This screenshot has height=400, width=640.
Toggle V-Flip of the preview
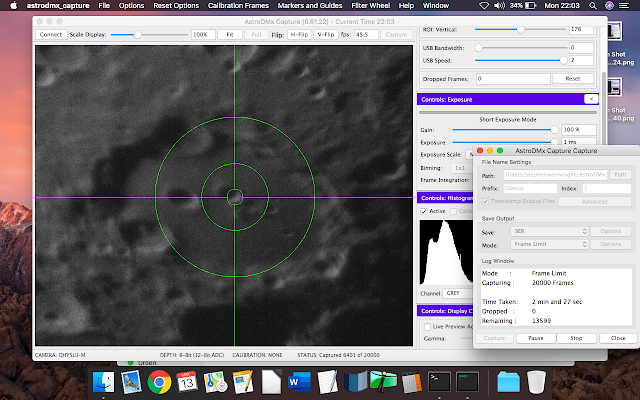(326, 35)
